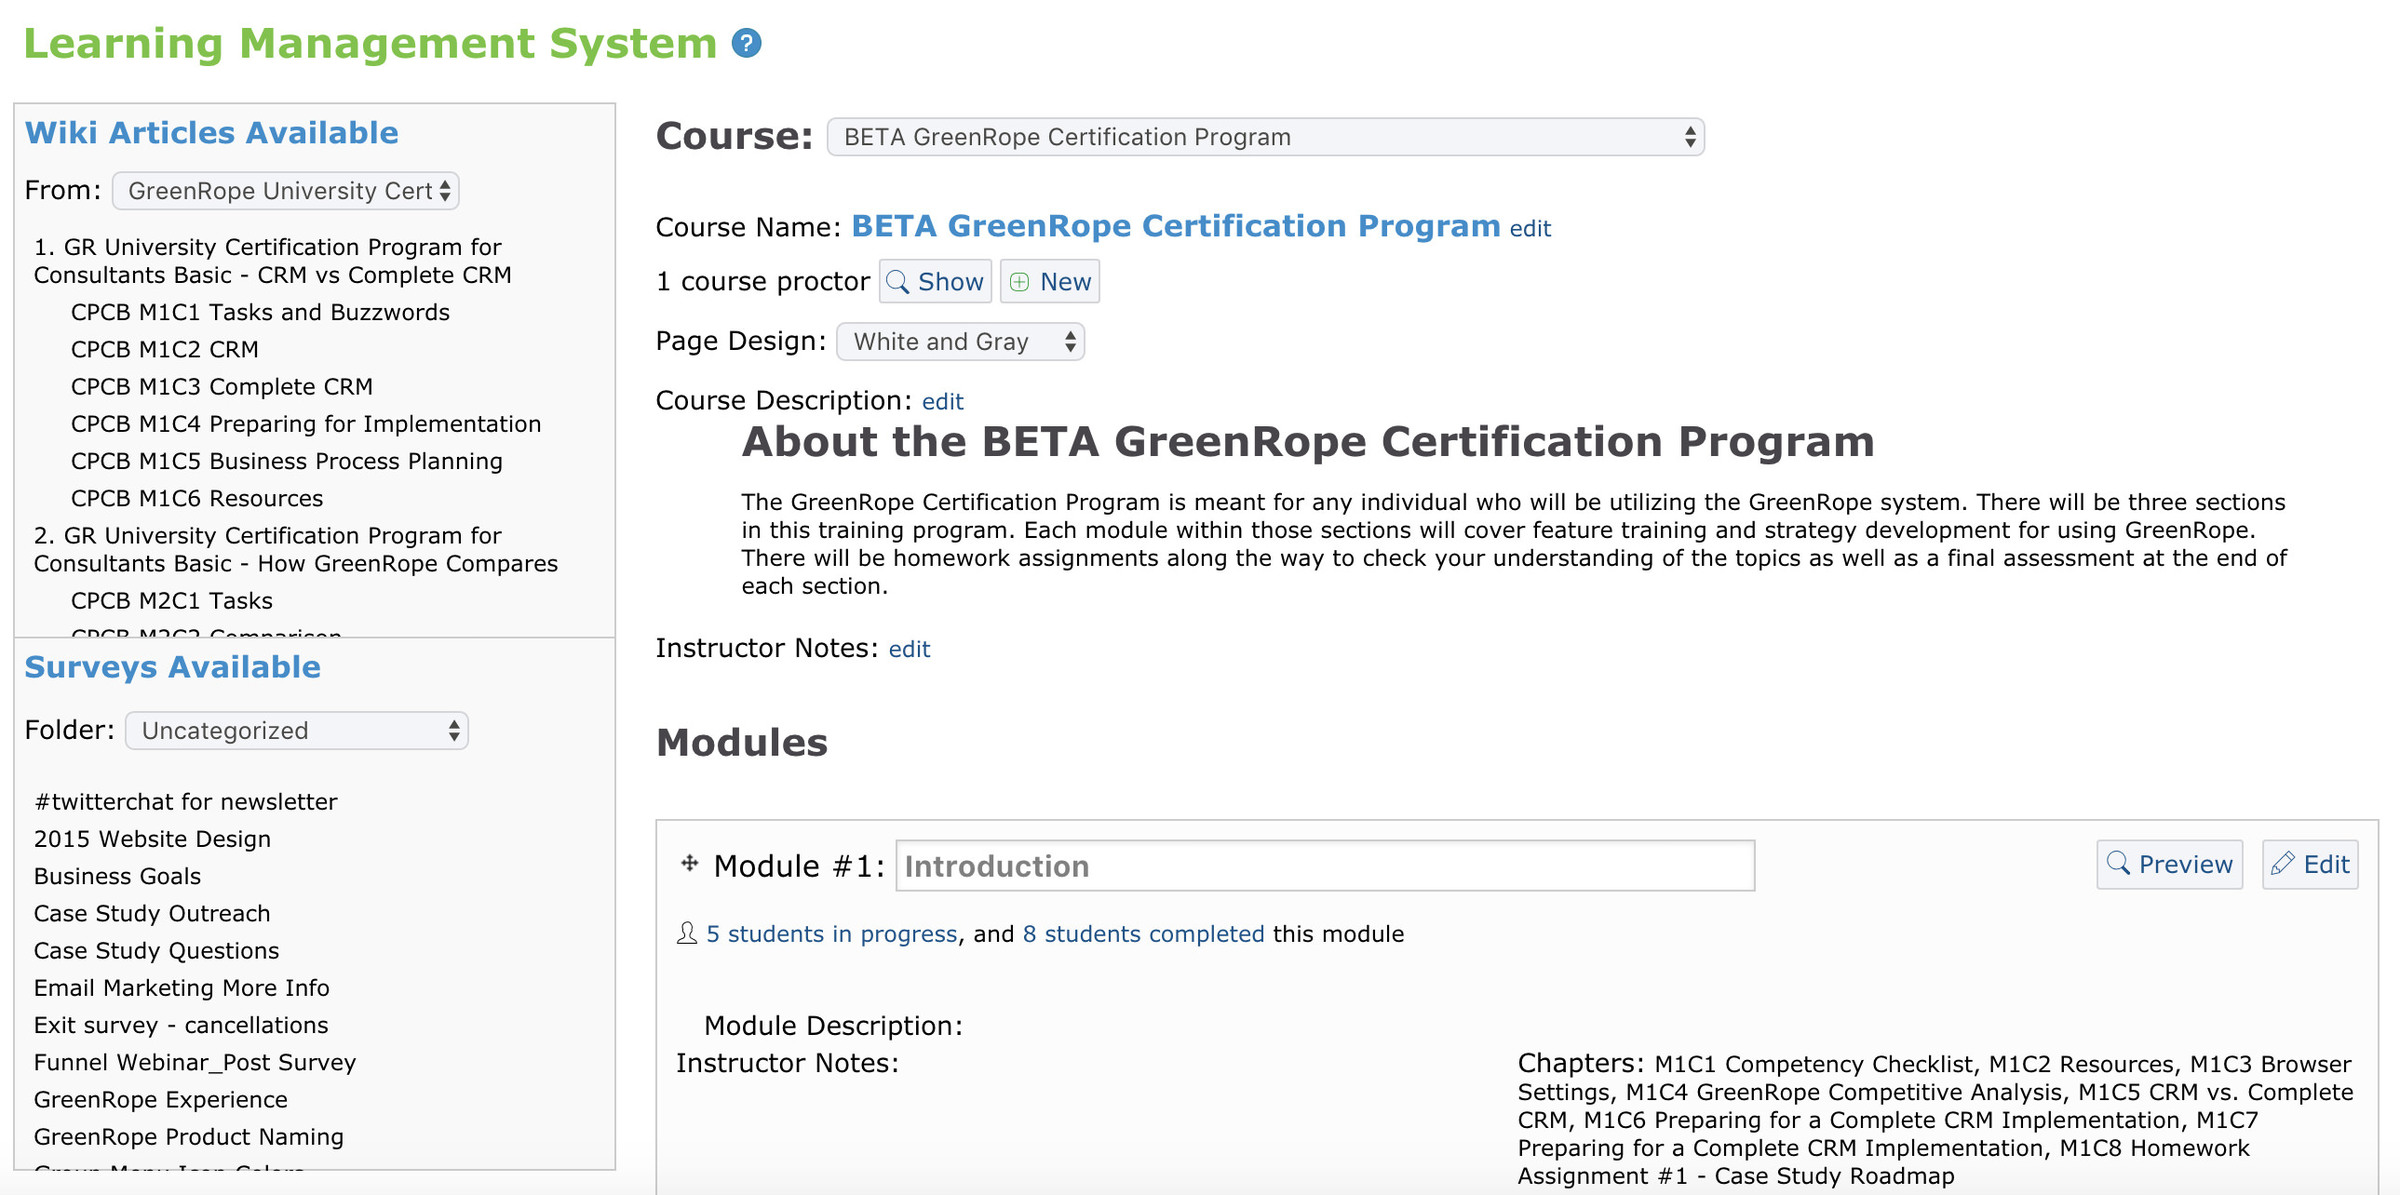Open the 5 students in progress link
Viewport: 2400px width, 1195px height.
point(832,934)
